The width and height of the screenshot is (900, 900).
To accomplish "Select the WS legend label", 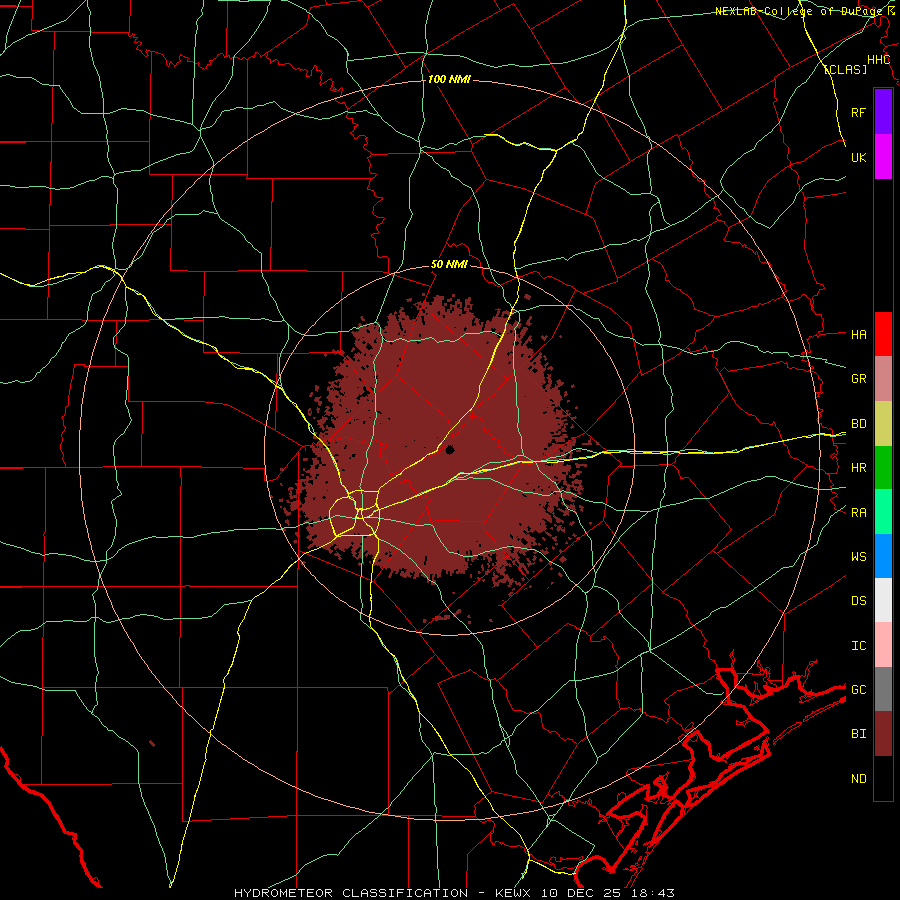I will 858,556.
